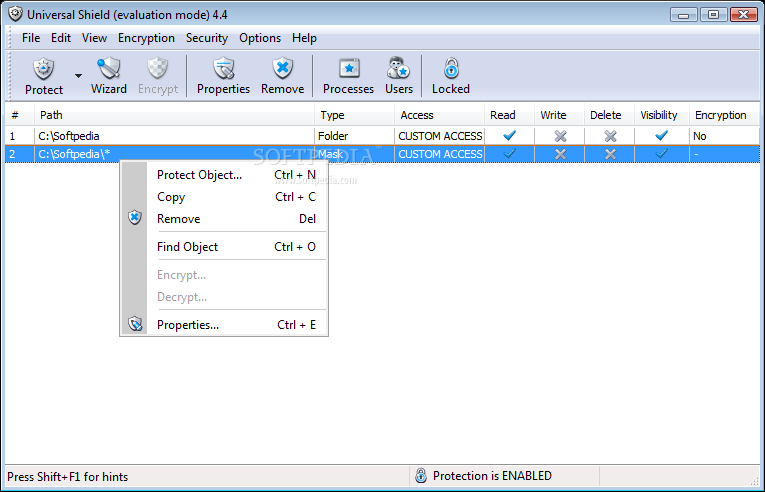This screenshot has width=765, height=492.
Task: Click the Properties icon in context menu
Action: pos(135,324)
